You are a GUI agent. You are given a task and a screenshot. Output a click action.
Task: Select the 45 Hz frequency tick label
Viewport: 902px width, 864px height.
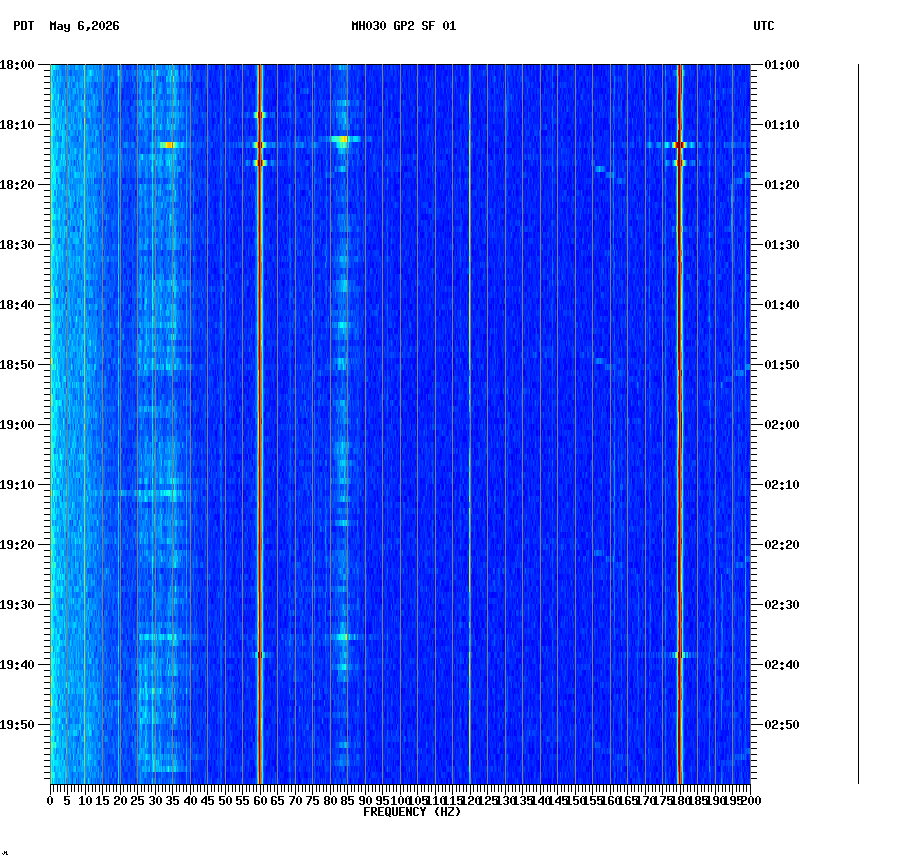208,801
